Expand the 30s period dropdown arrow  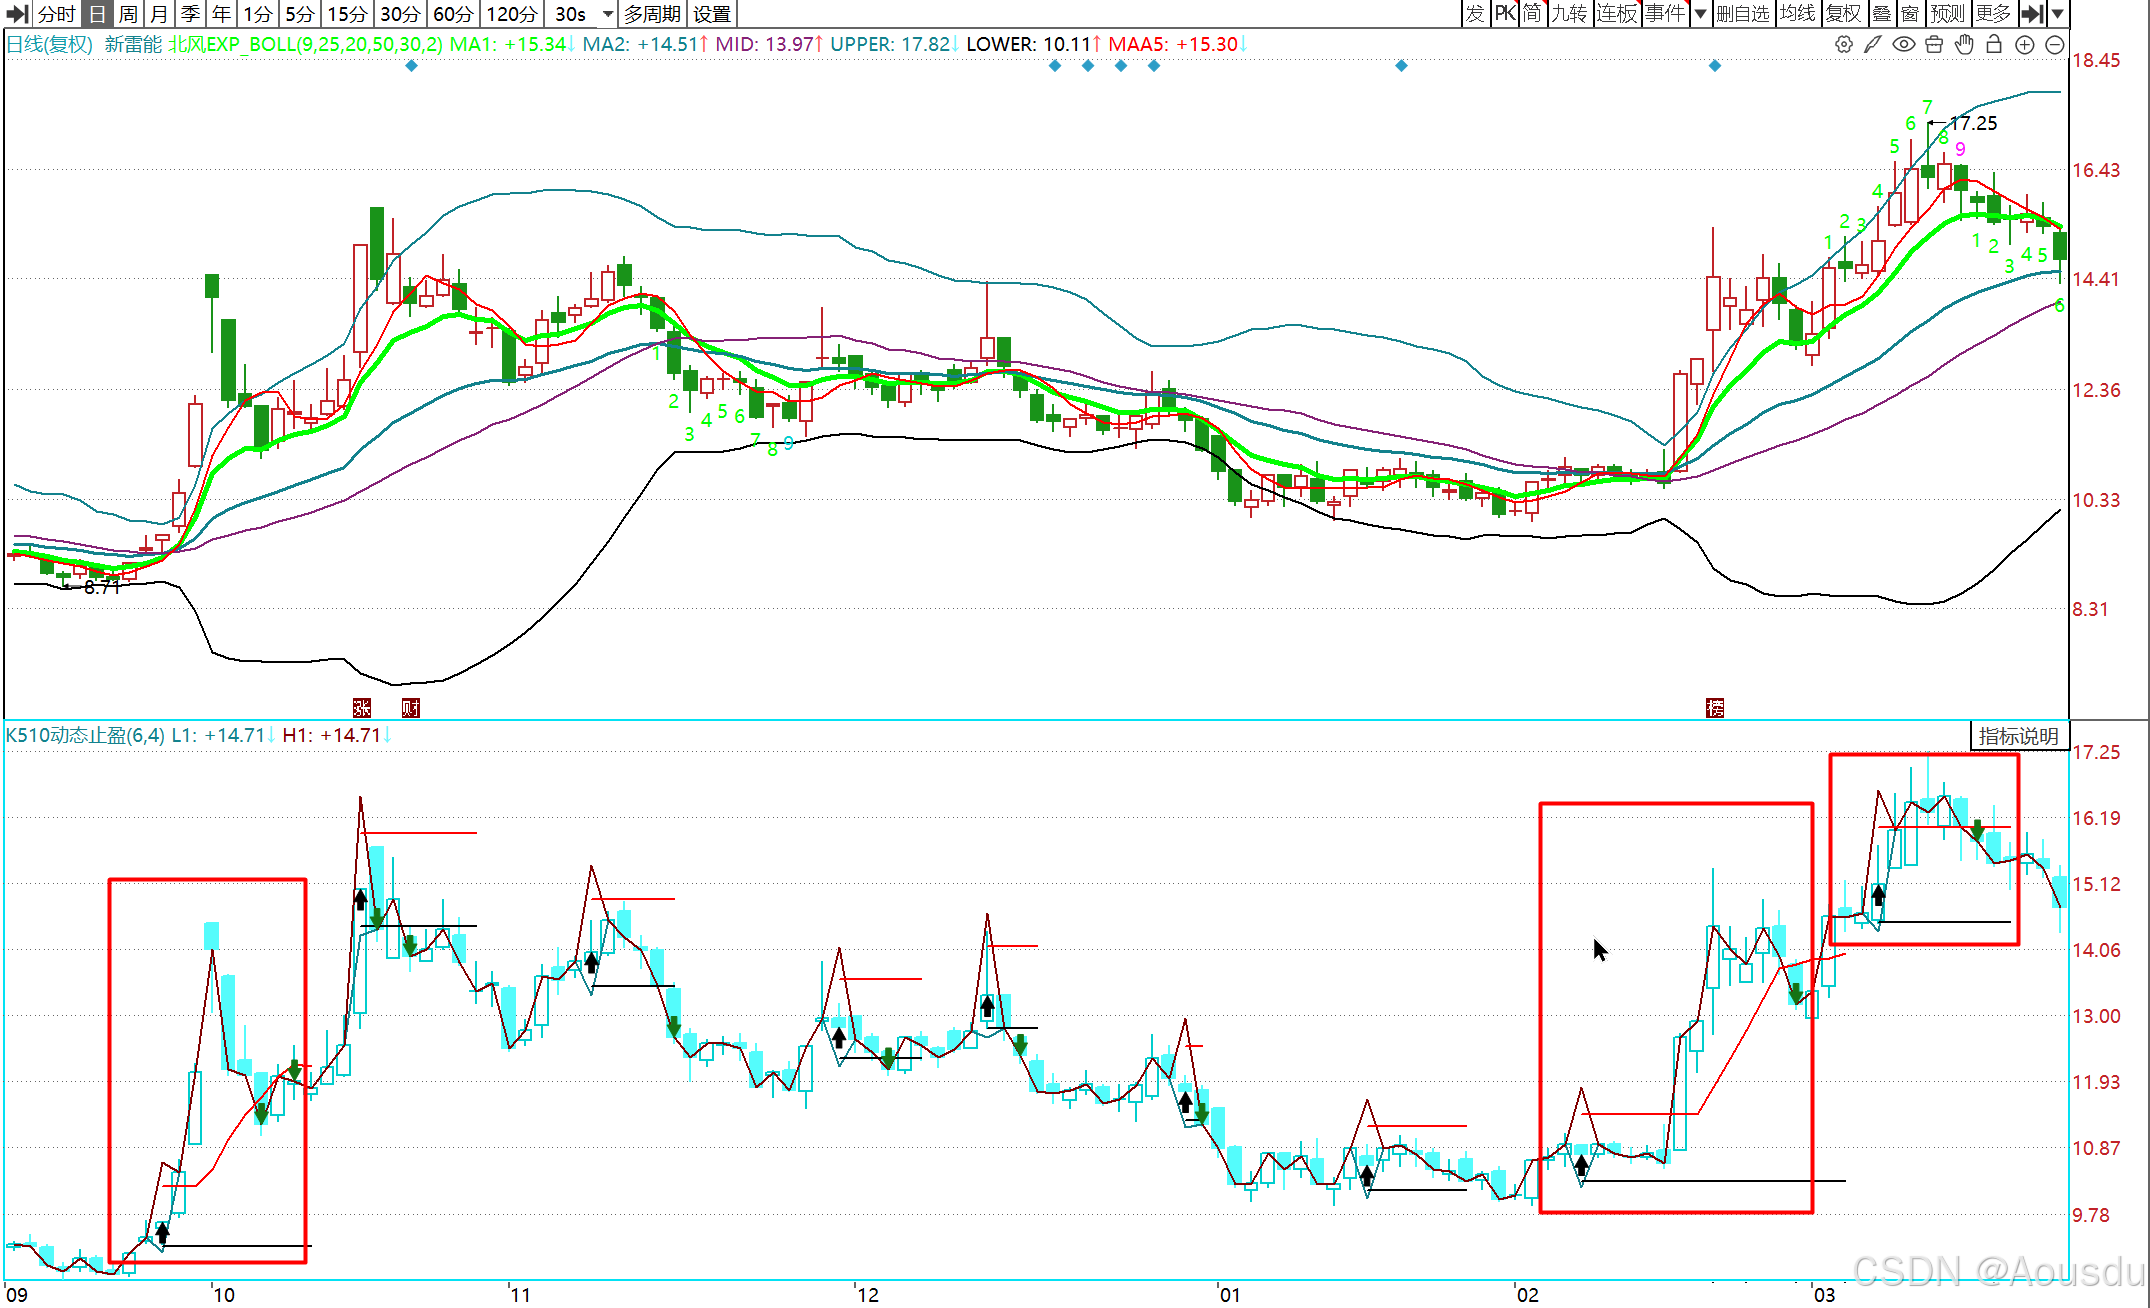607,13
